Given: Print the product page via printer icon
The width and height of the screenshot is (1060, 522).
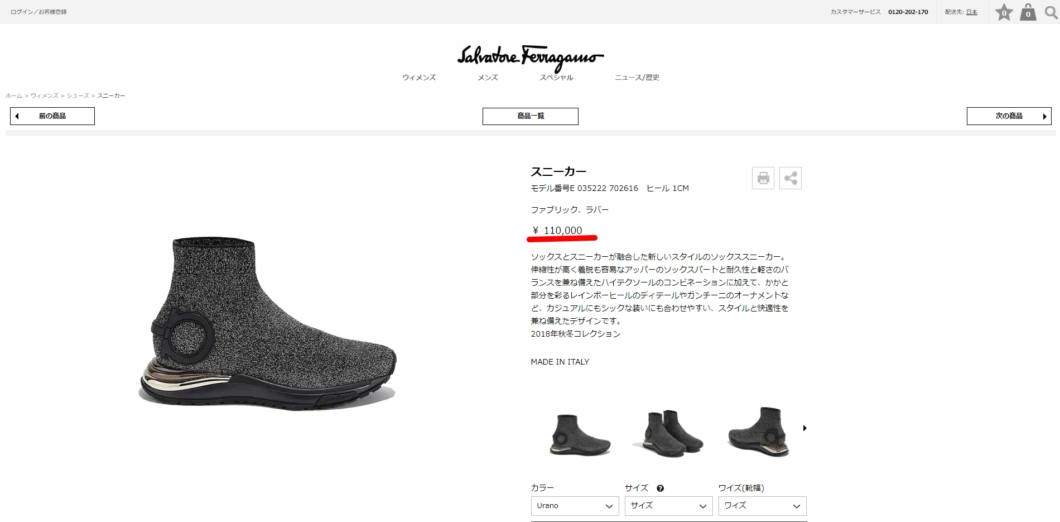Looking at the screenshot, I should 763,179.
